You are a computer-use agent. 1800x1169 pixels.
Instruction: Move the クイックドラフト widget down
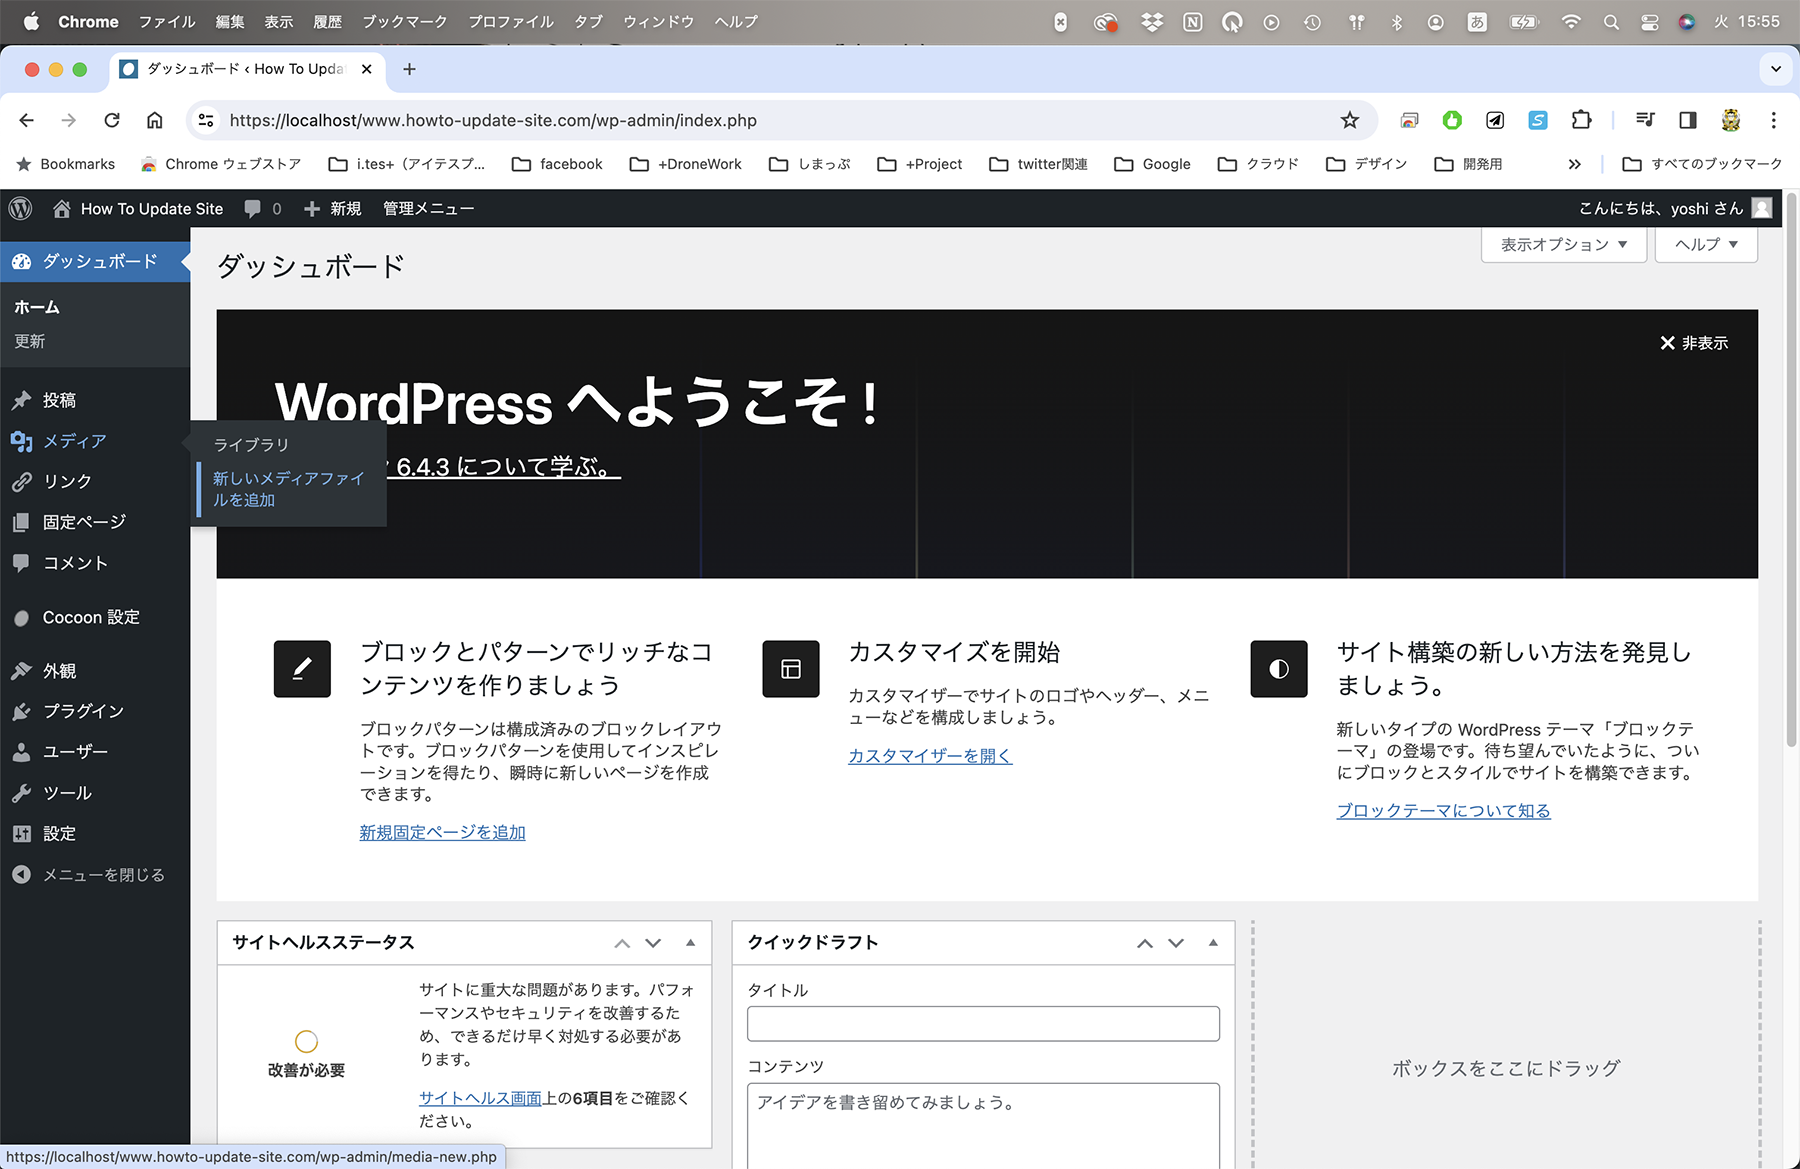1176,943
